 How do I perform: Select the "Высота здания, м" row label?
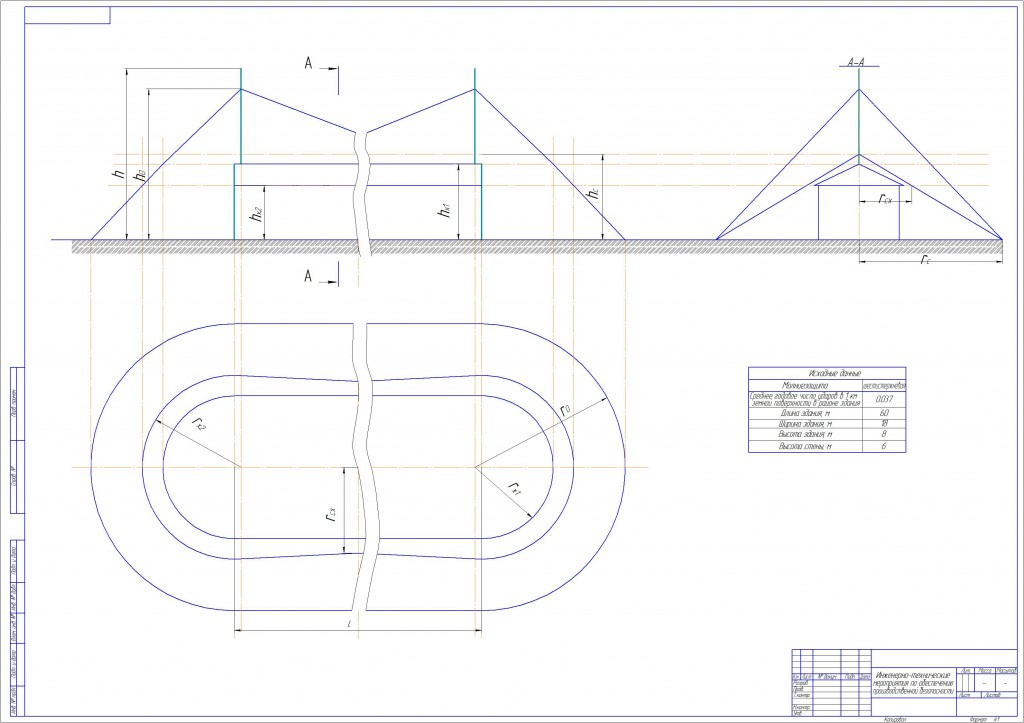805,434
